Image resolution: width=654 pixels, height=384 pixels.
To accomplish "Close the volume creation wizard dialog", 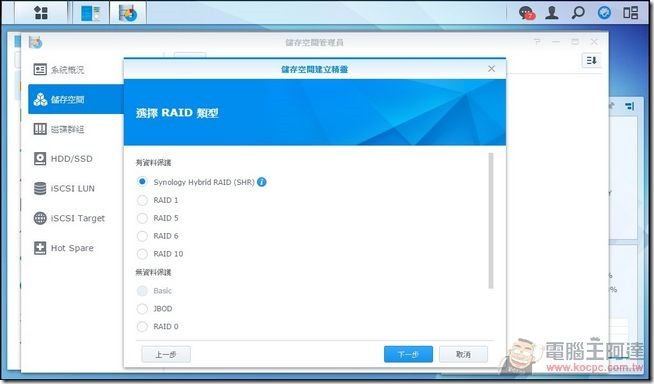I will 491,69.
